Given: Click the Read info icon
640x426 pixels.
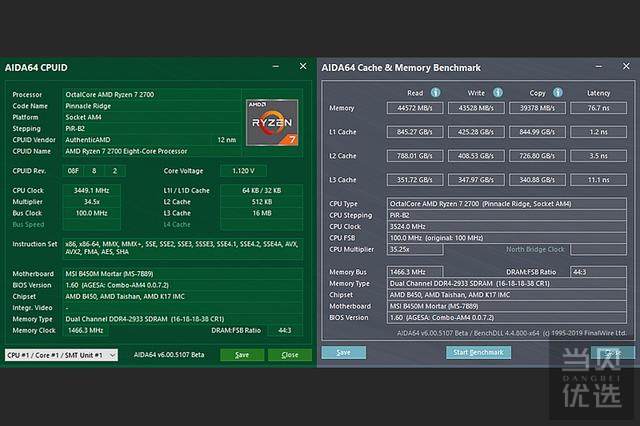Looking at the screenshot, I should click(x=436, y=93).
